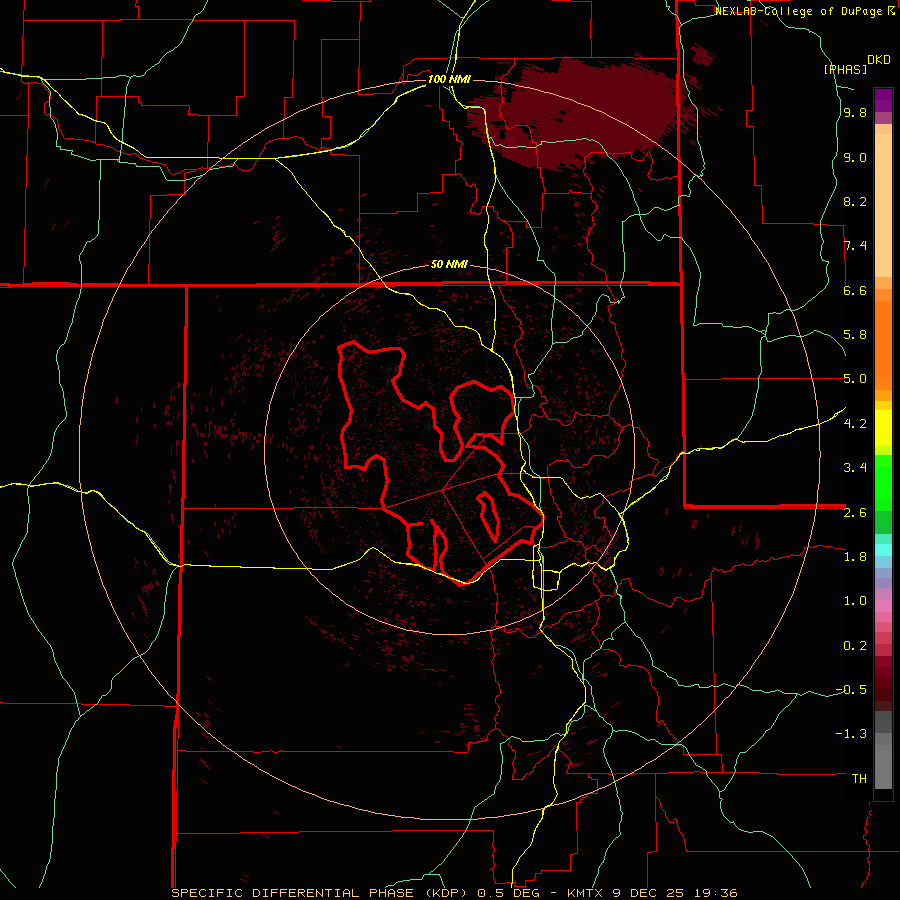Click the 7.4 scale value
The image size is (900, 900).
click(855, 246)
